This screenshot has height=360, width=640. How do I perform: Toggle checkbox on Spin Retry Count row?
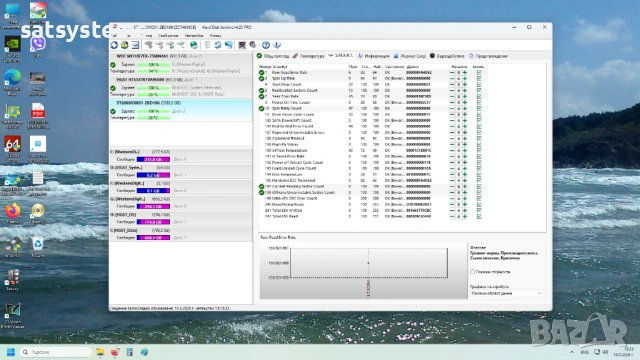coord(479,108)
